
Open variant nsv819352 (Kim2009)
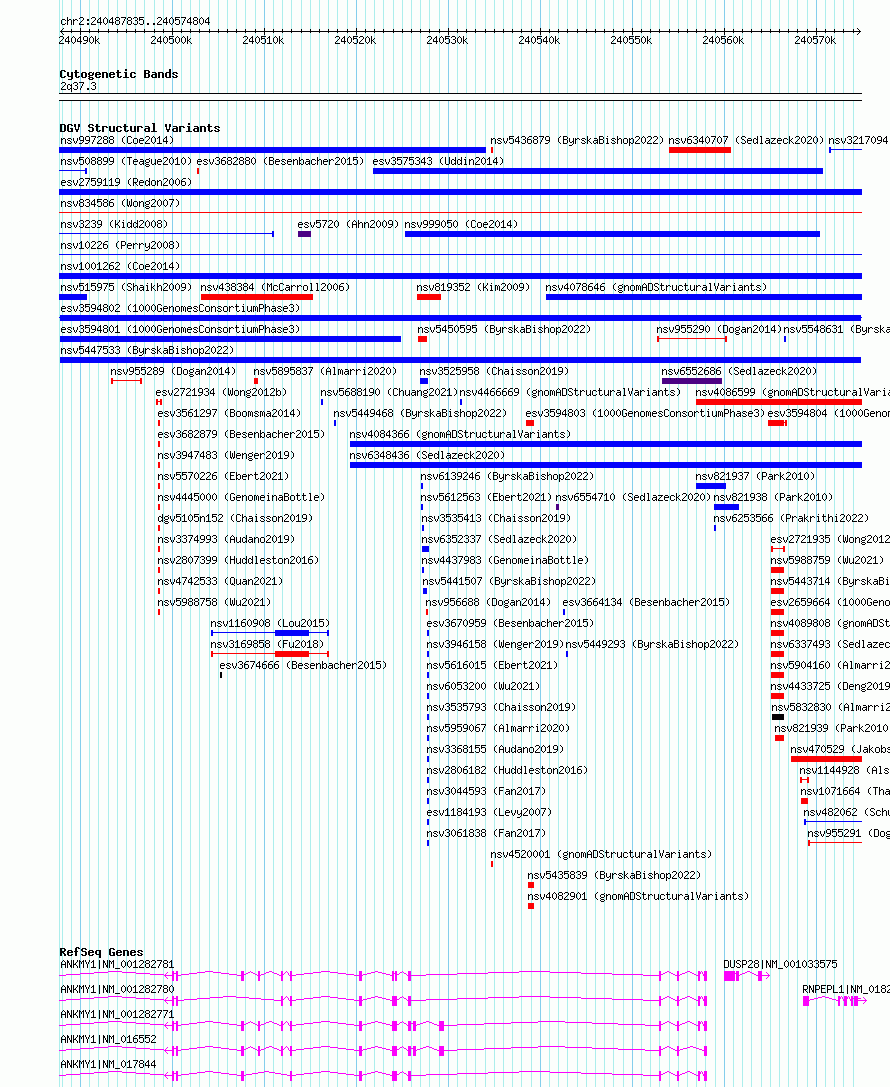473,287
